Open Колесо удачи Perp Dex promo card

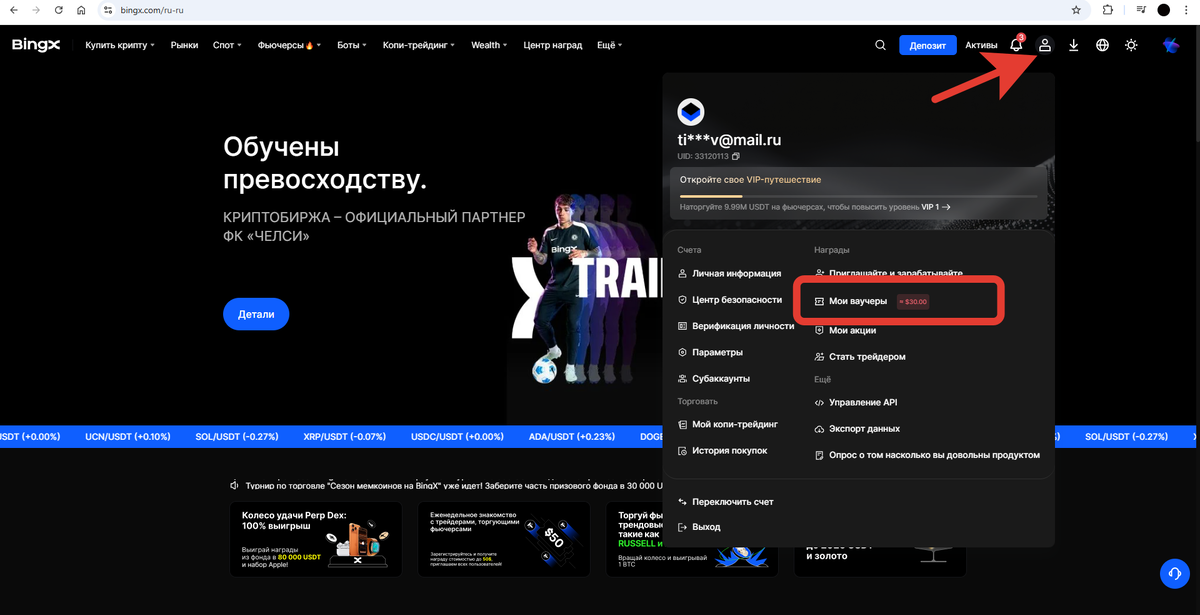click(316, 539)
